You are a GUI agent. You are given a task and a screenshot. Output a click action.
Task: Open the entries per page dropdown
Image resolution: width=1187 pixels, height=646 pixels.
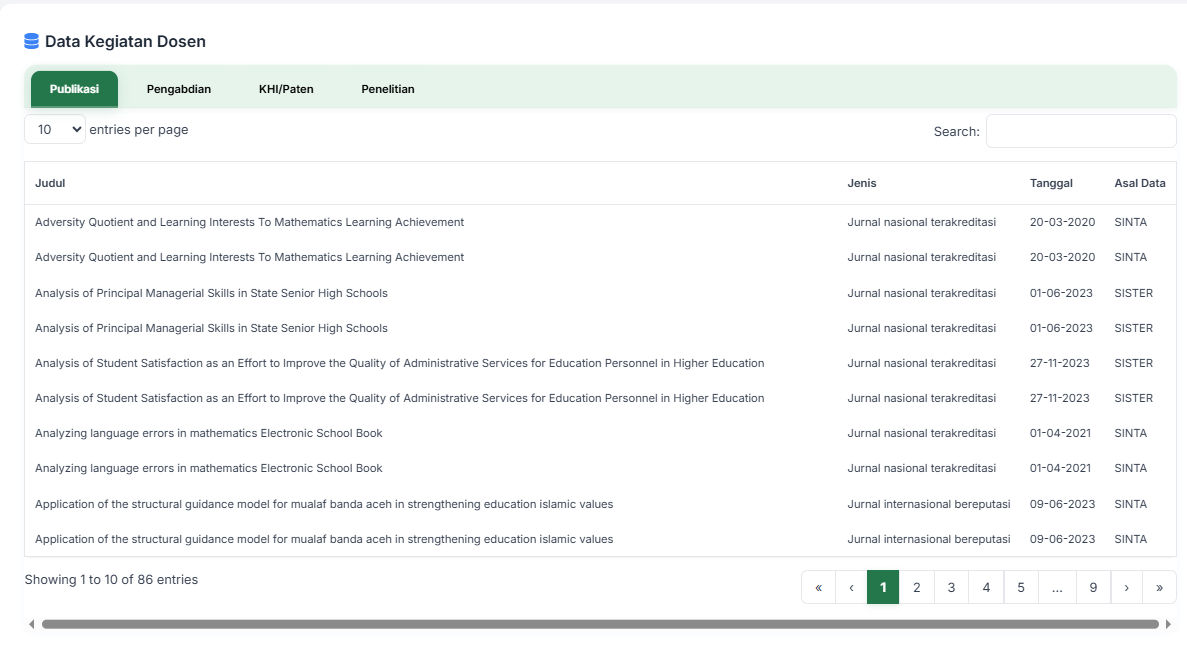click(x=55, y=130)
